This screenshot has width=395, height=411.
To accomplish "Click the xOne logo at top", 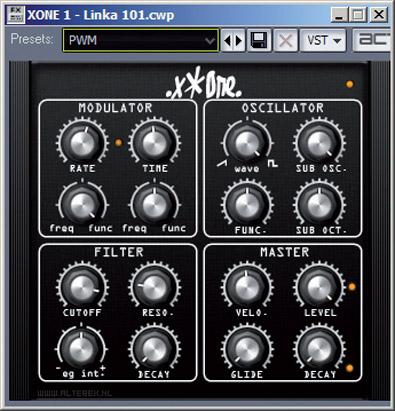I will 204,83.
